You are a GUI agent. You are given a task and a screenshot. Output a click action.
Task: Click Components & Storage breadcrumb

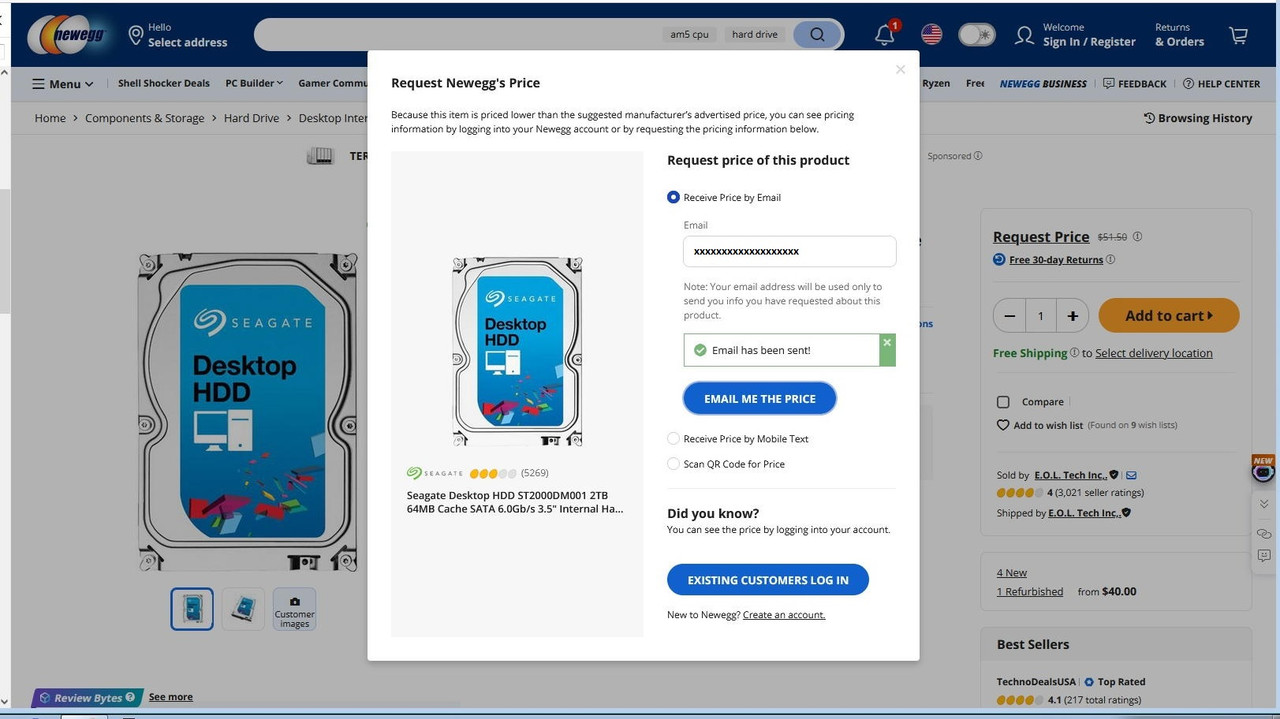(x=145, y=118)
